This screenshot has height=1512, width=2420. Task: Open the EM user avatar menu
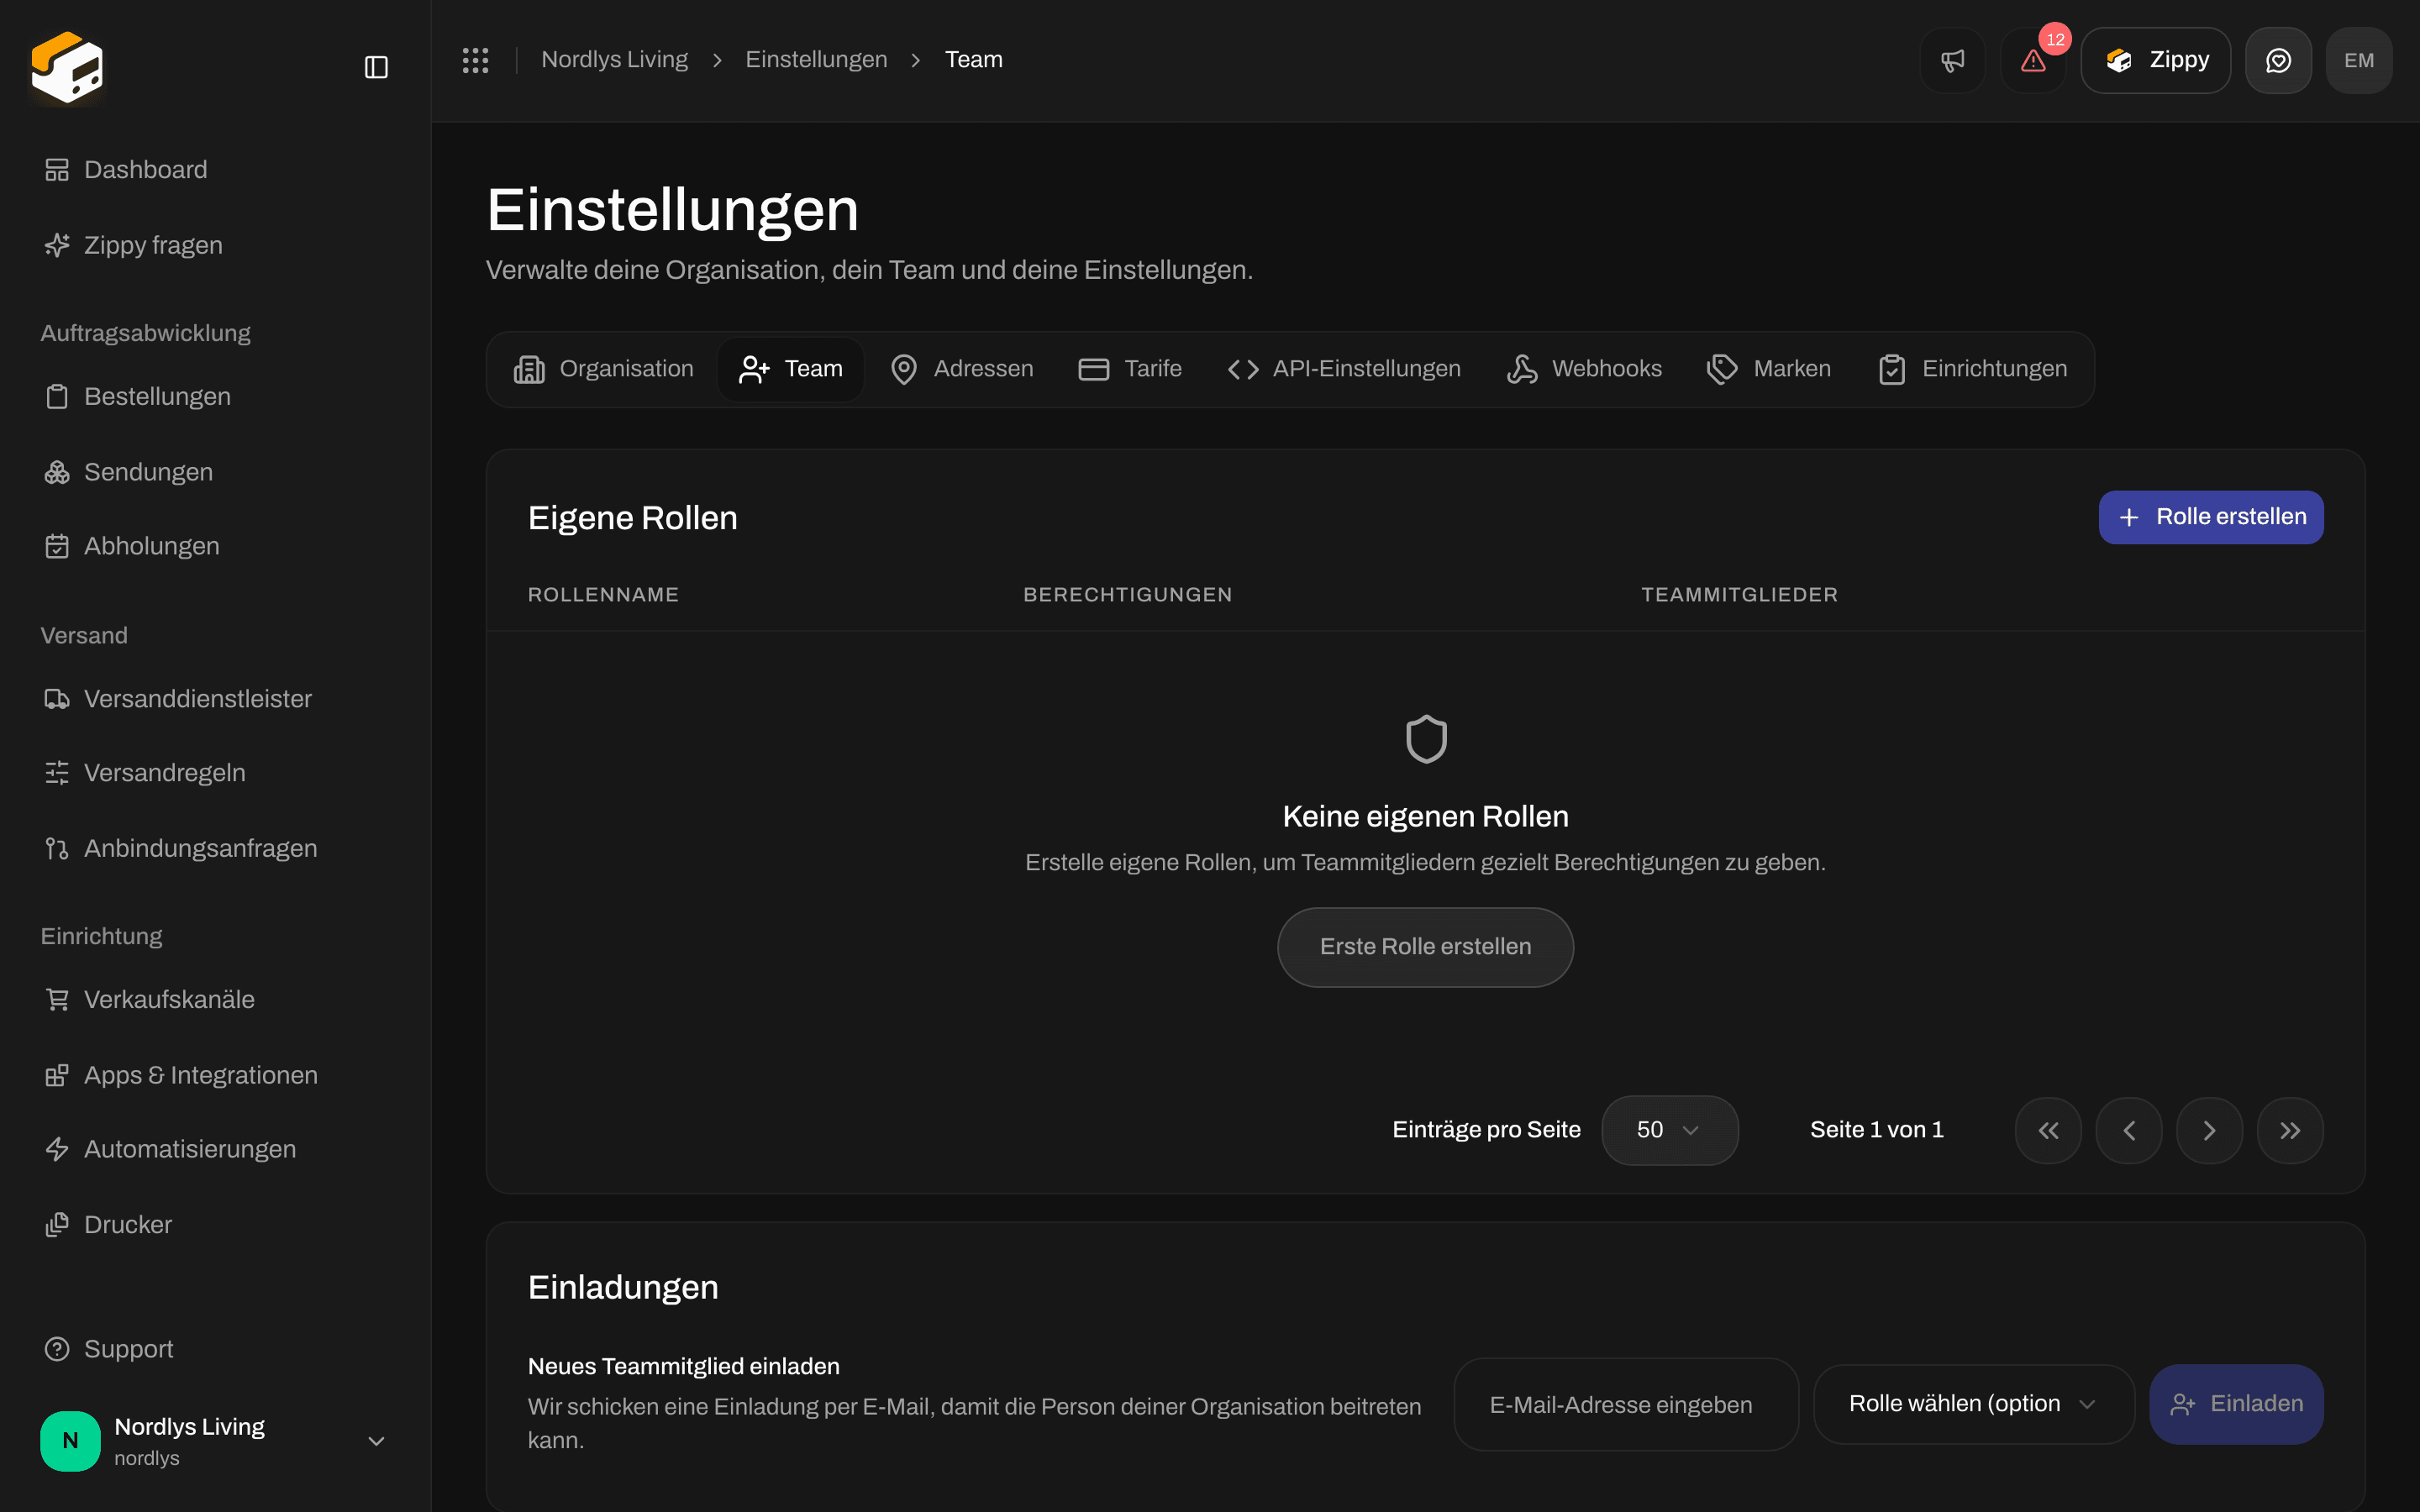pyautogui.click(x=2358, y=60)
